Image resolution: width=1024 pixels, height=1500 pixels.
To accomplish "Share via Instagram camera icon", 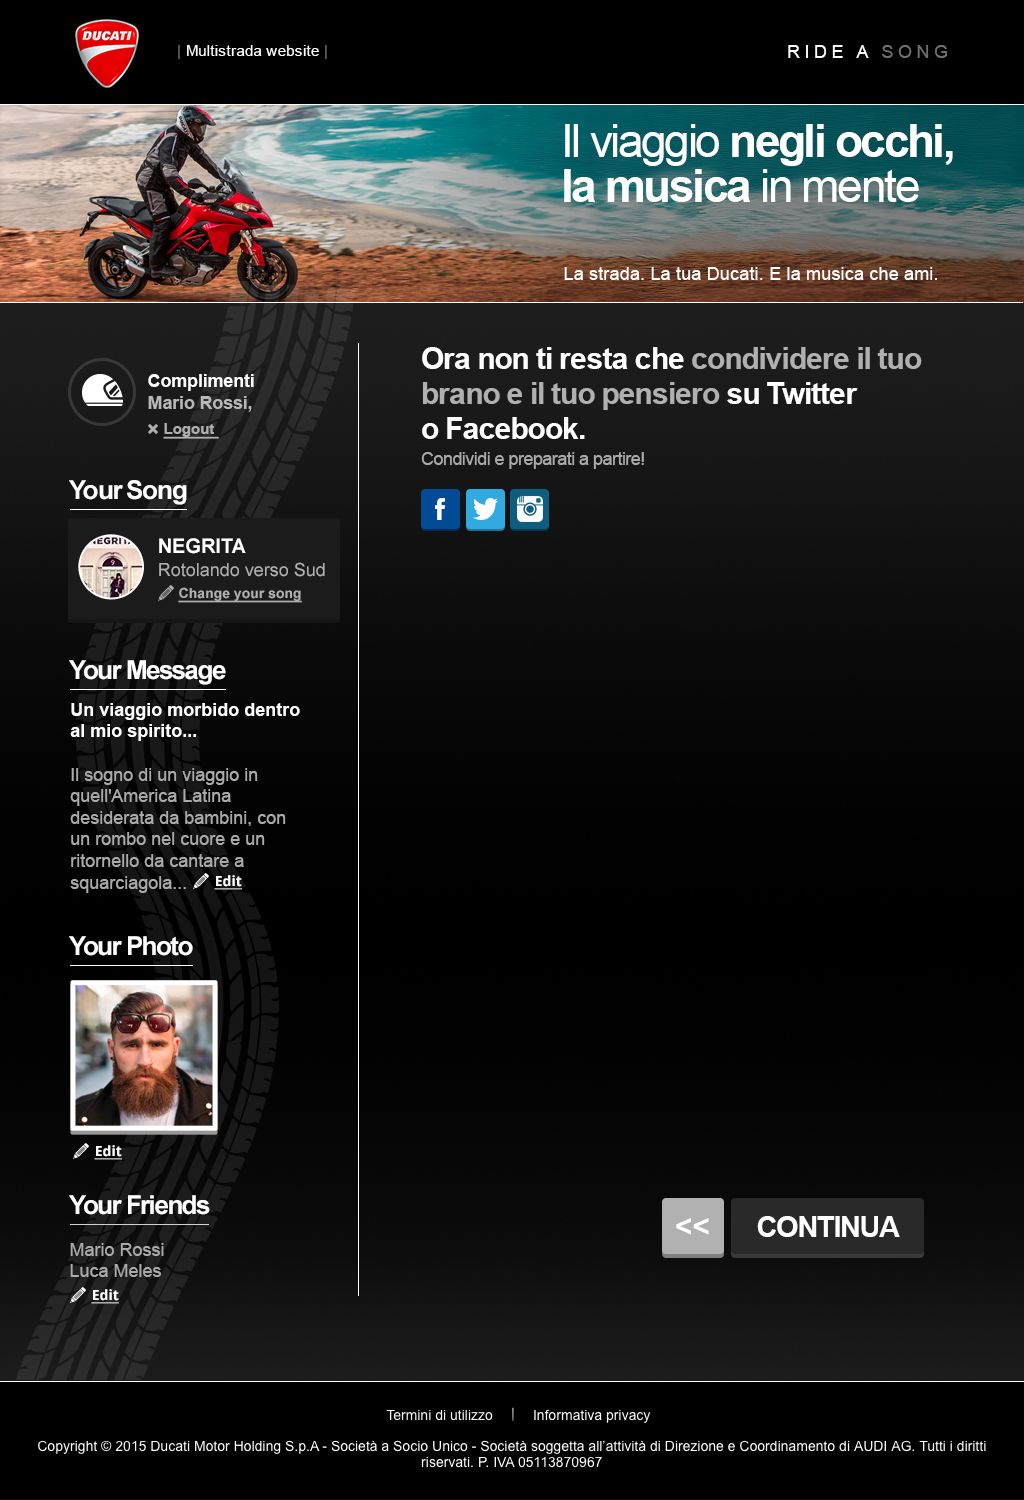I will (530, 510).
